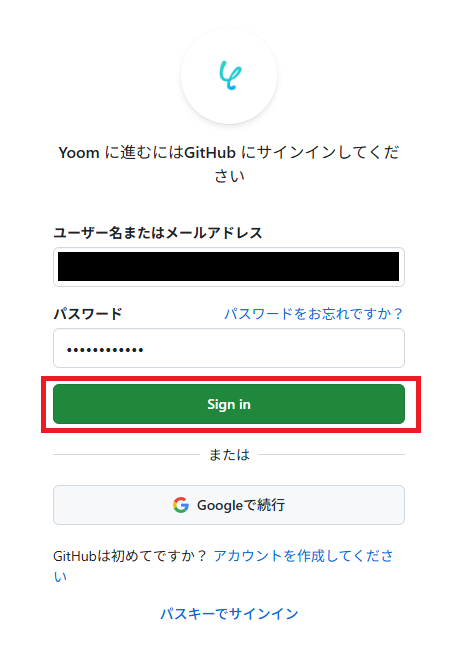Focus the password input field
The image size is (470, 659).
pyautogui.click(x=229, y=348)
